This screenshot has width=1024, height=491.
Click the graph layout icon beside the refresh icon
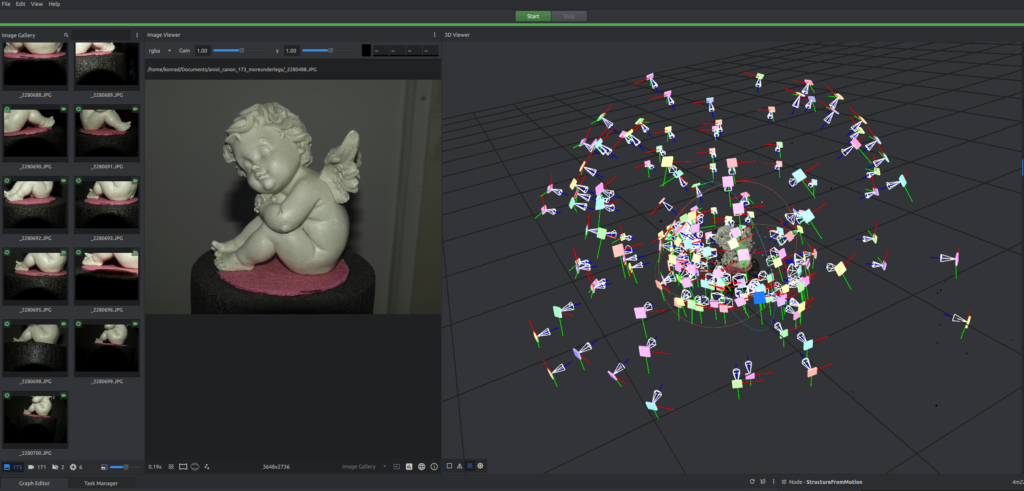coord(763,482)
